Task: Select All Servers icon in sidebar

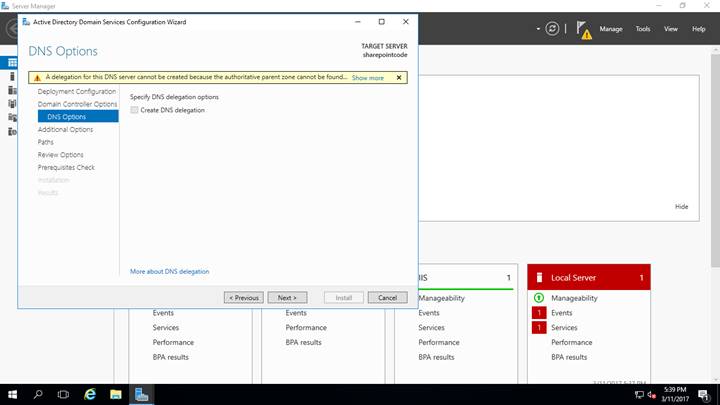Action: point(12,90)
